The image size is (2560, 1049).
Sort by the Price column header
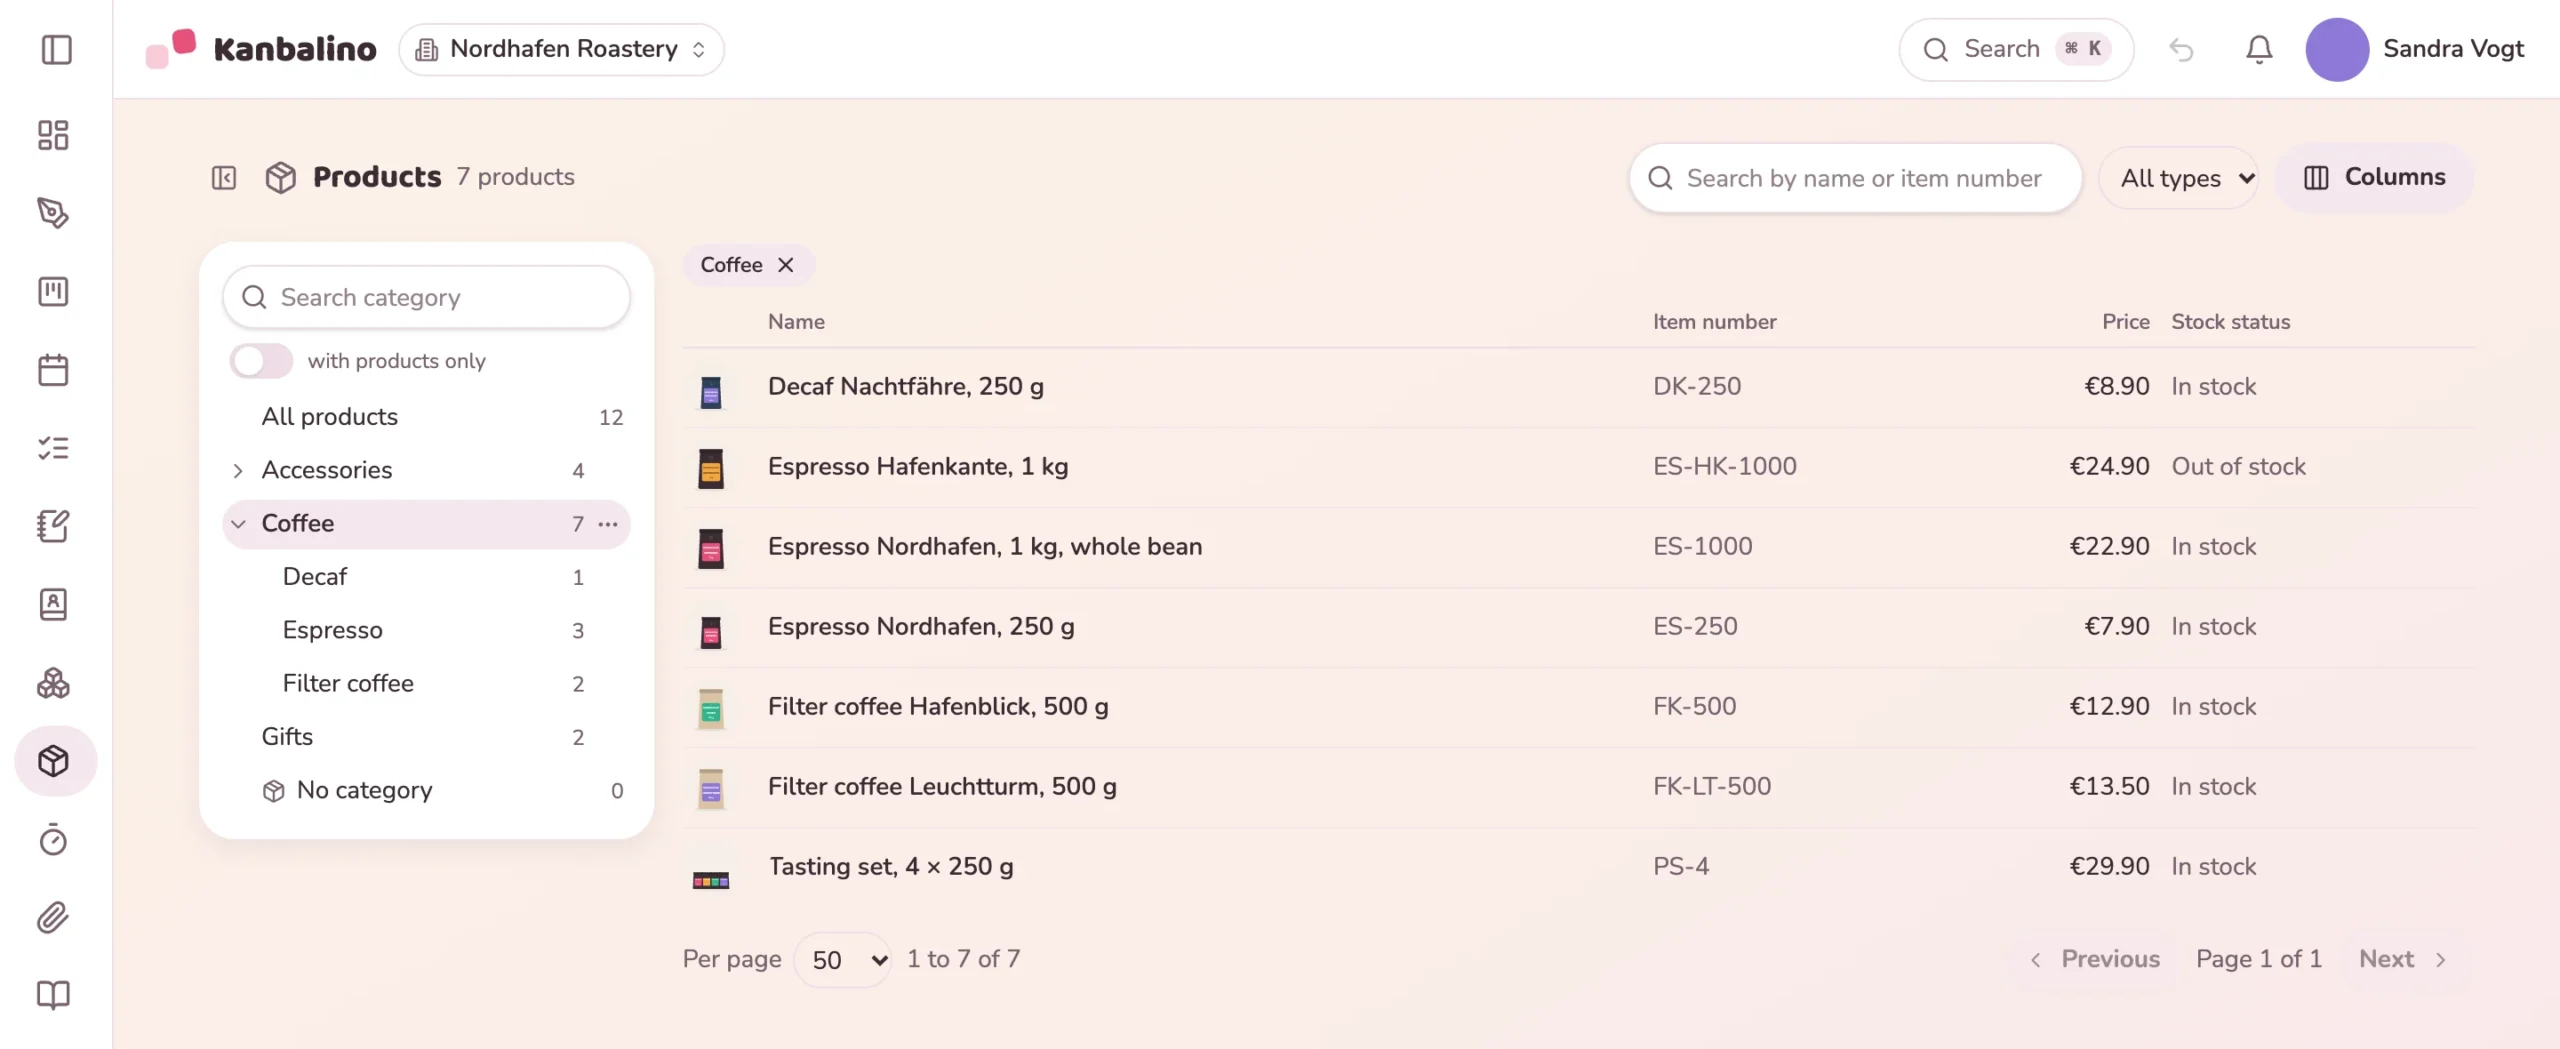pyautogui.click(x=2125, y=322)
